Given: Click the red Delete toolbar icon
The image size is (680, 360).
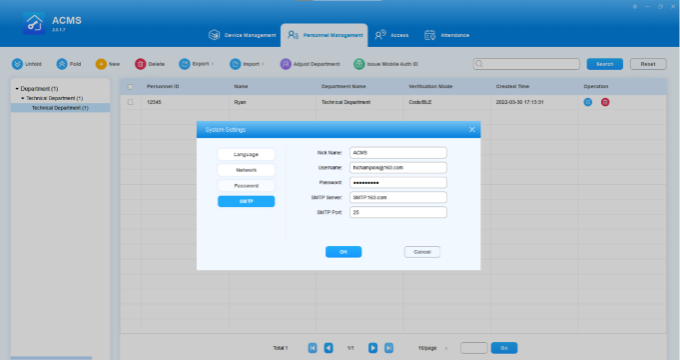Looking at the screenshot, I should [x=141, y=64].
